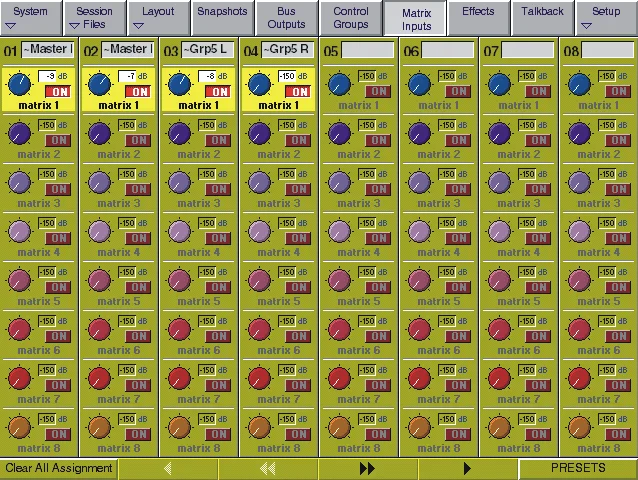
Task: Enable matrix 8 ON for channel 08
Action: pos(618,434)
